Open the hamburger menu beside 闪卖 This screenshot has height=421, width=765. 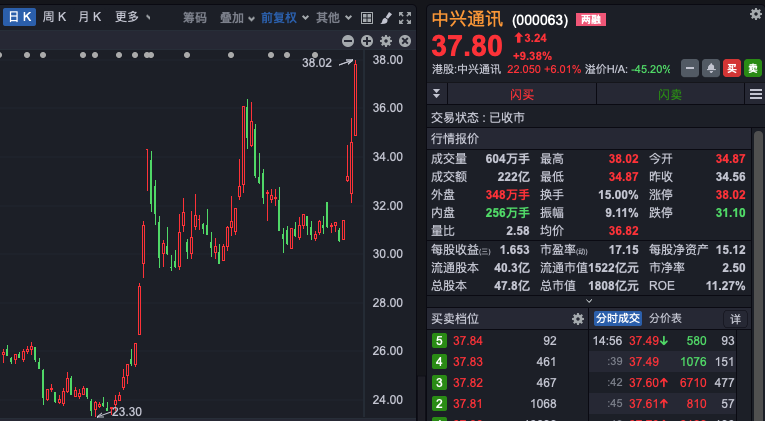(x=756, y=94)
